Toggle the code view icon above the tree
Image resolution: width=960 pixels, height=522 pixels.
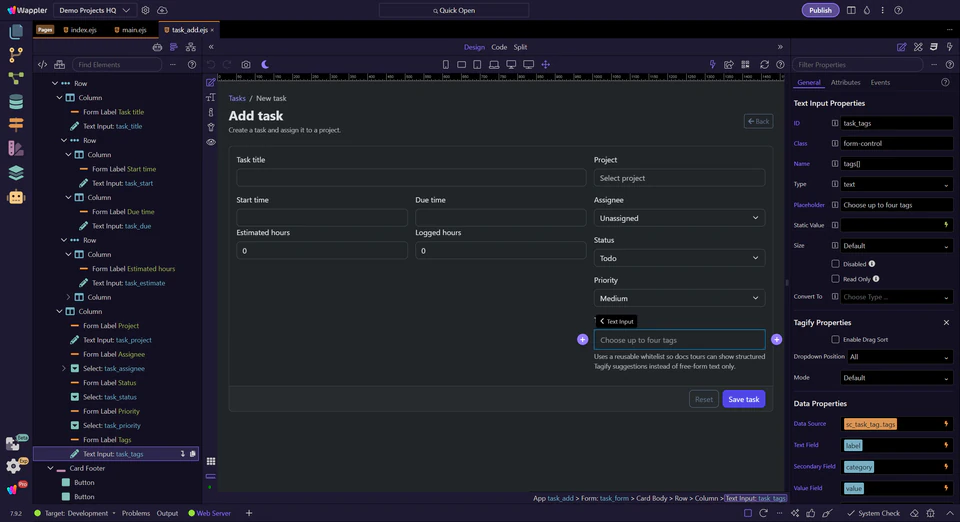click(42, 64)
